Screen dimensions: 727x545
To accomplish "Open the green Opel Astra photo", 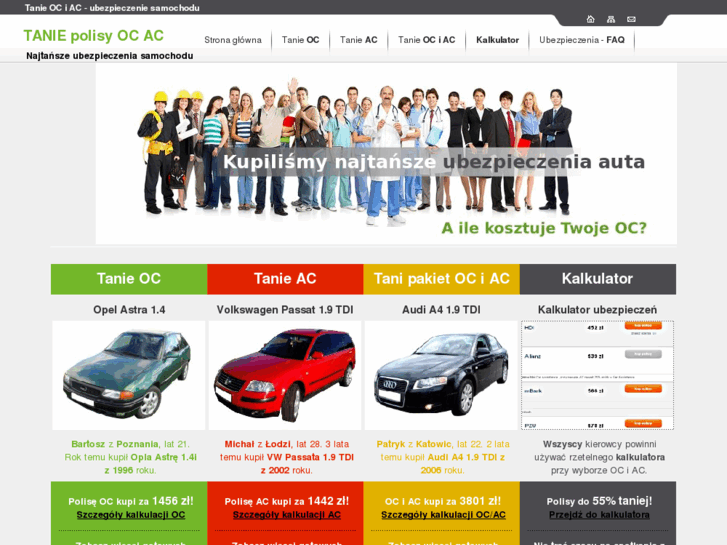I will click(x=129, y=375).
